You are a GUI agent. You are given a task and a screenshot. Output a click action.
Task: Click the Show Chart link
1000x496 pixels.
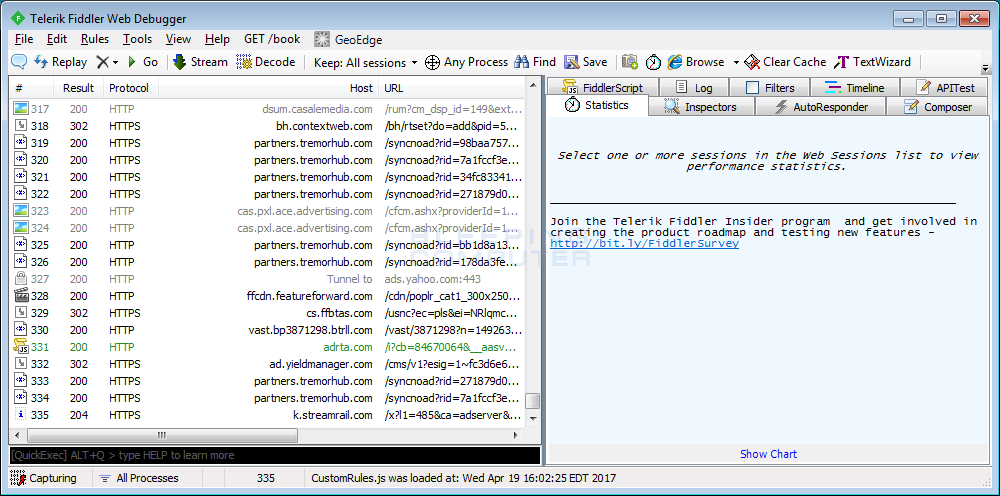pyautogui.click(x=768, y=454)
